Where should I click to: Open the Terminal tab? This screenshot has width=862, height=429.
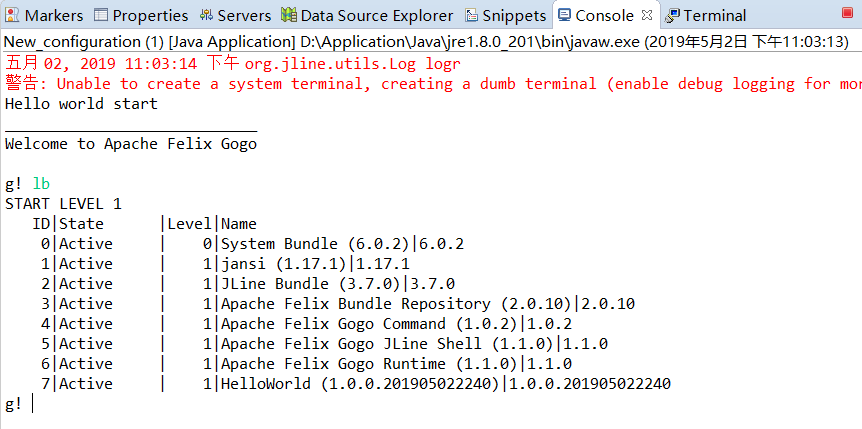705,15
